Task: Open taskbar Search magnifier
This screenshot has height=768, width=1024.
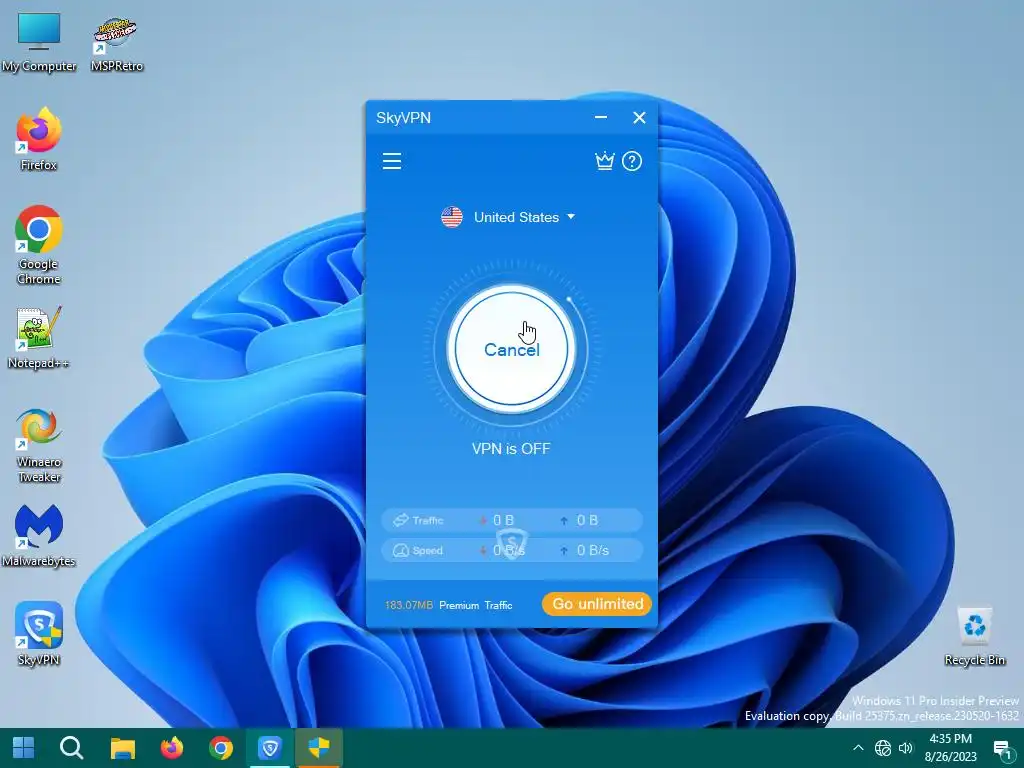Action: [x=71, y=748]
